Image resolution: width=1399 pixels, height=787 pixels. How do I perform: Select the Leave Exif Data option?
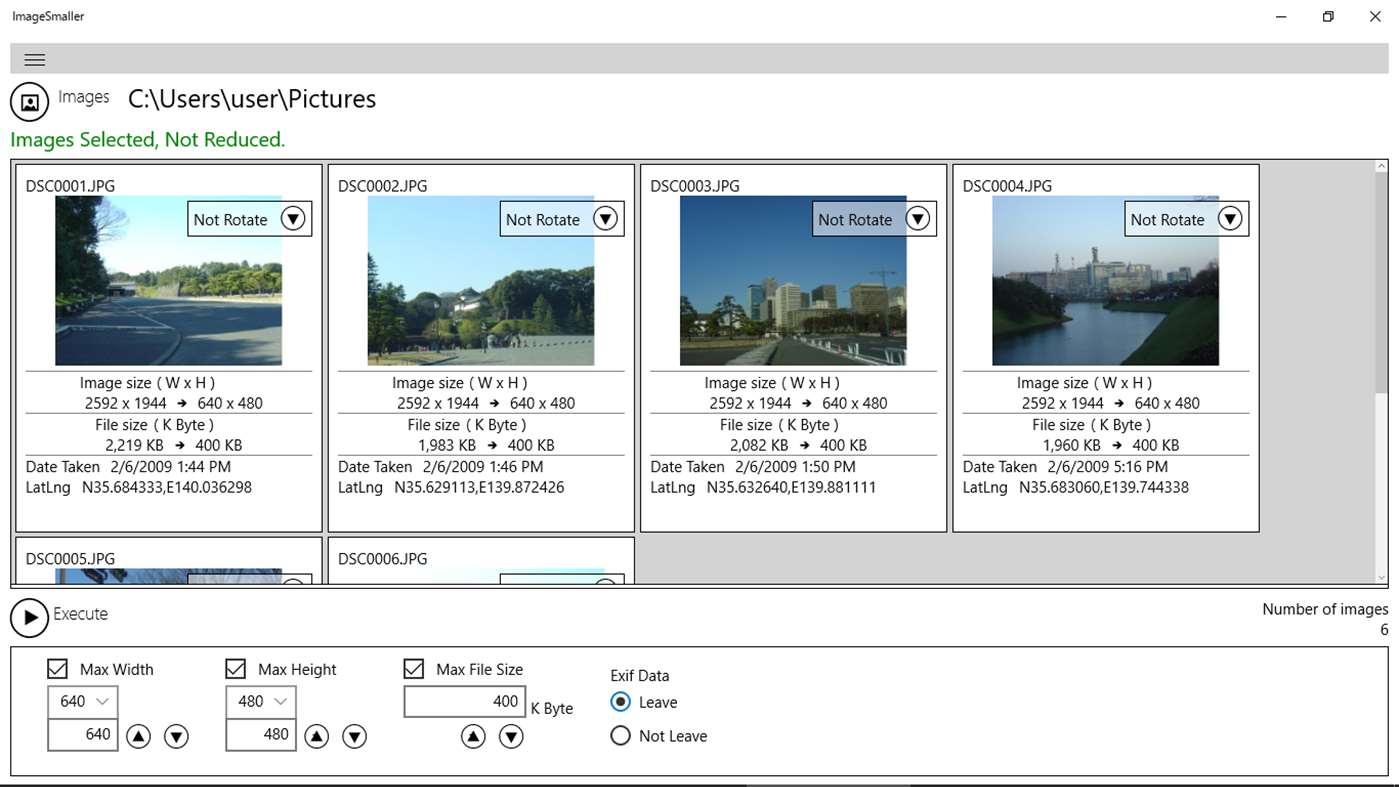[620, 702]
